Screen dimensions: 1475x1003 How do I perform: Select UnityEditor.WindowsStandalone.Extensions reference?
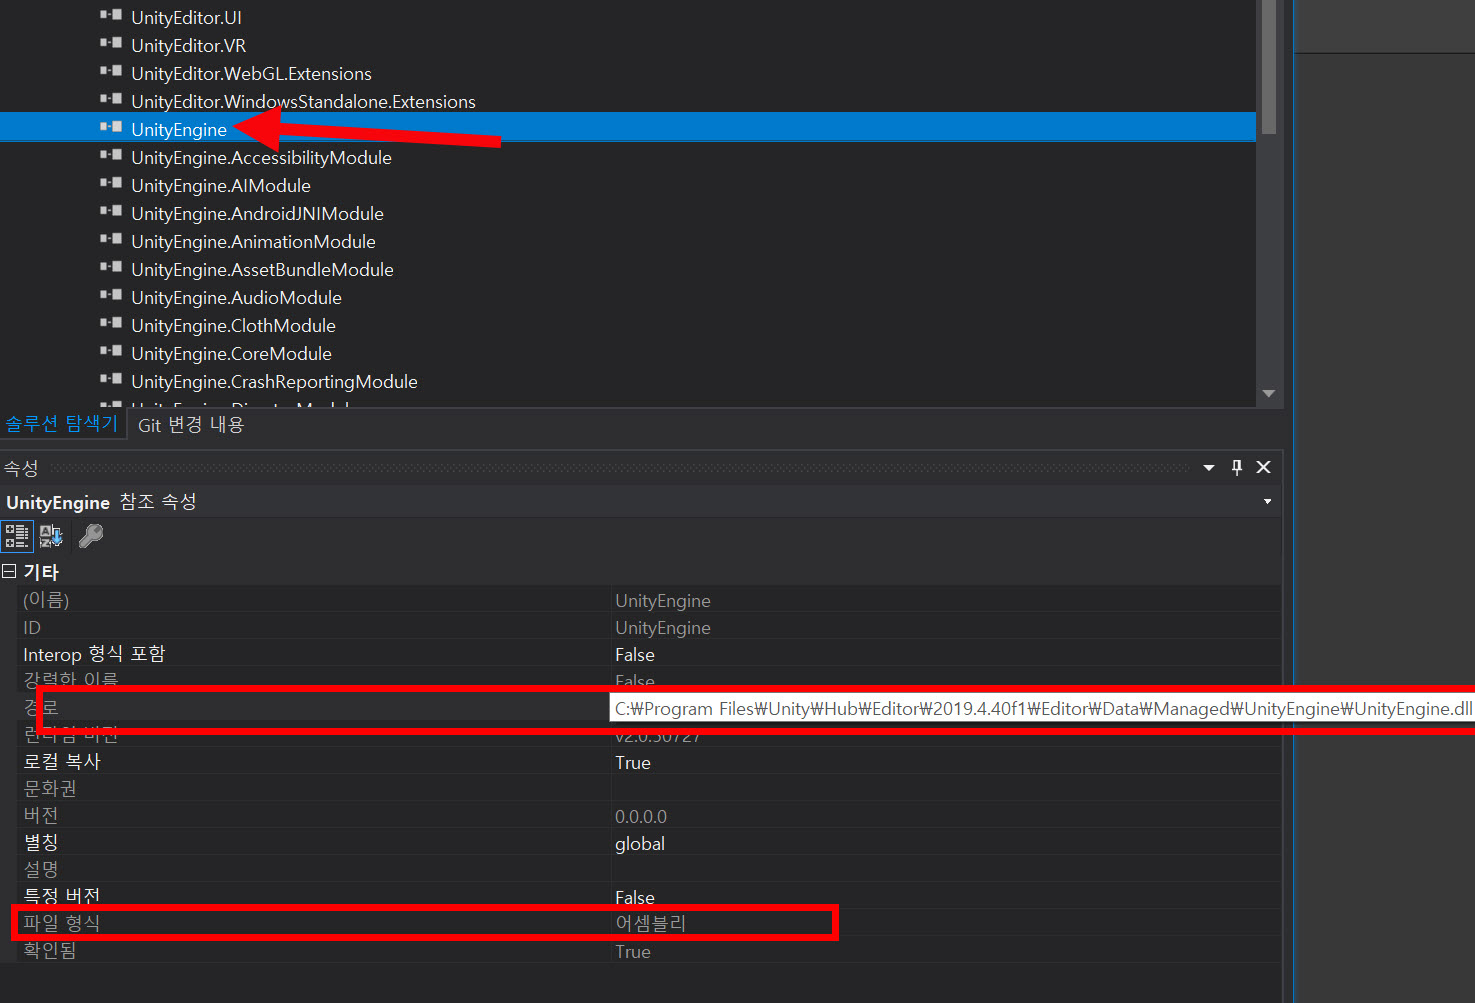303,101
